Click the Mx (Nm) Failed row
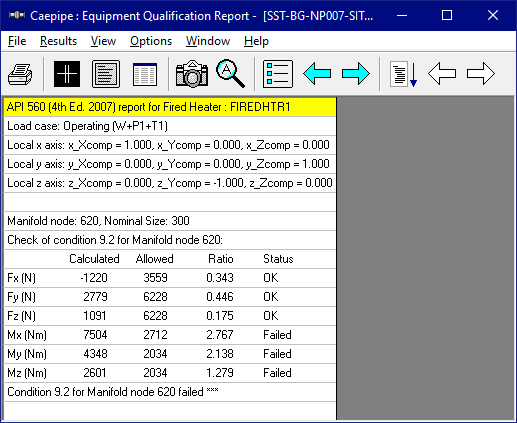Viewport: 517px width, 423px height. (170, 335)
